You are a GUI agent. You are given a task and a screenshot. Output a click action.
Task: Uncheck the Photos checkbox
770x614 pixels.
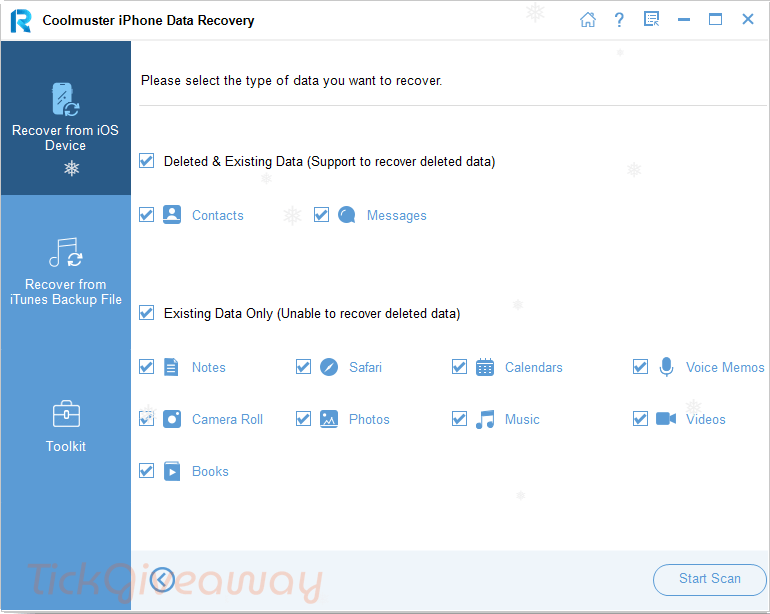click(x=303, y=419)
